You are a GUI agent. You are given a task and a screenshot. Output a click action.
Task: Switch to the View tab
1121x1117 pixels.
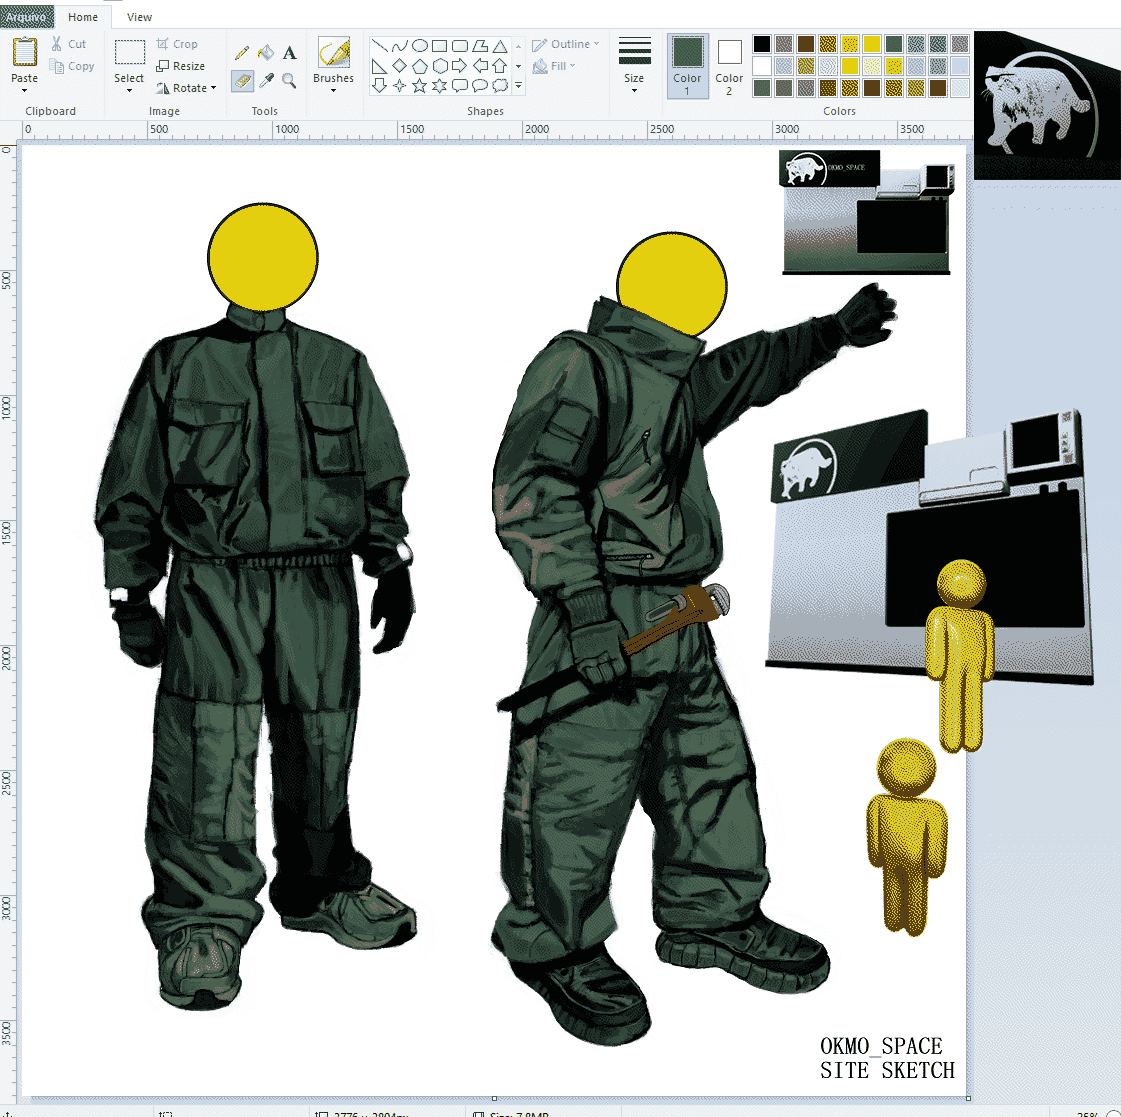coord(139,17)
